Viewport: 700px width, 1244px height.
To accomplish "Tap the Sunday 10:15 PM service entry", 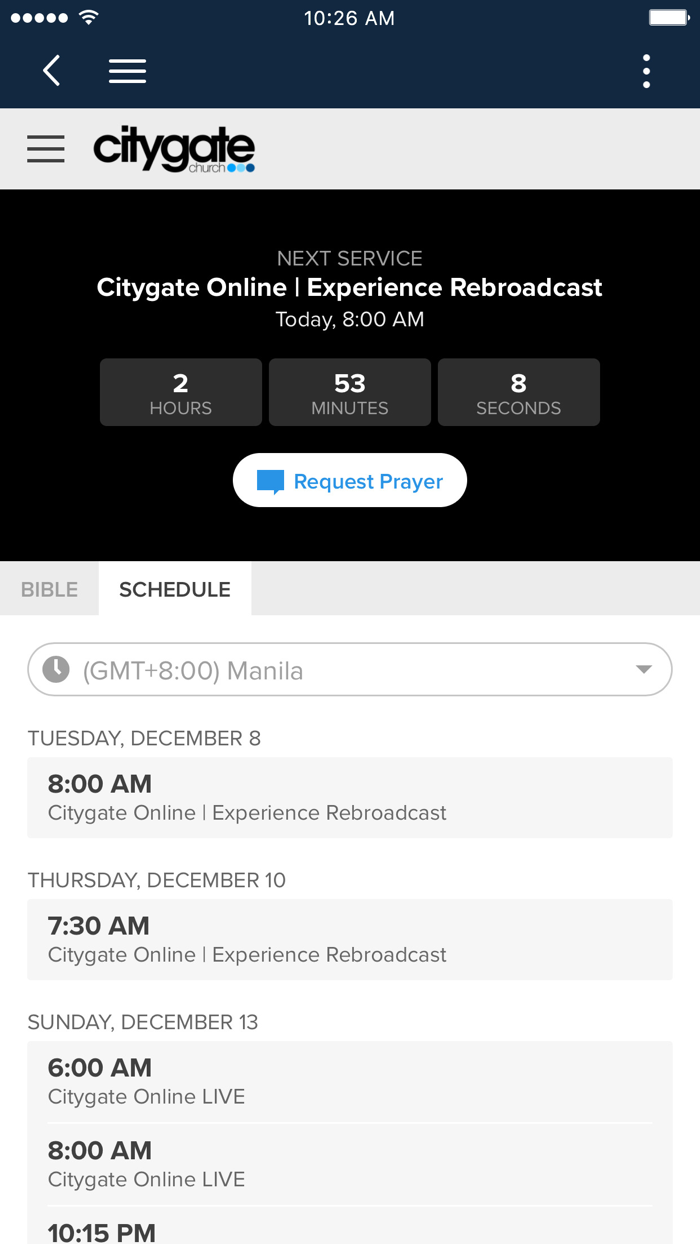I will (x=350, y=1230).
